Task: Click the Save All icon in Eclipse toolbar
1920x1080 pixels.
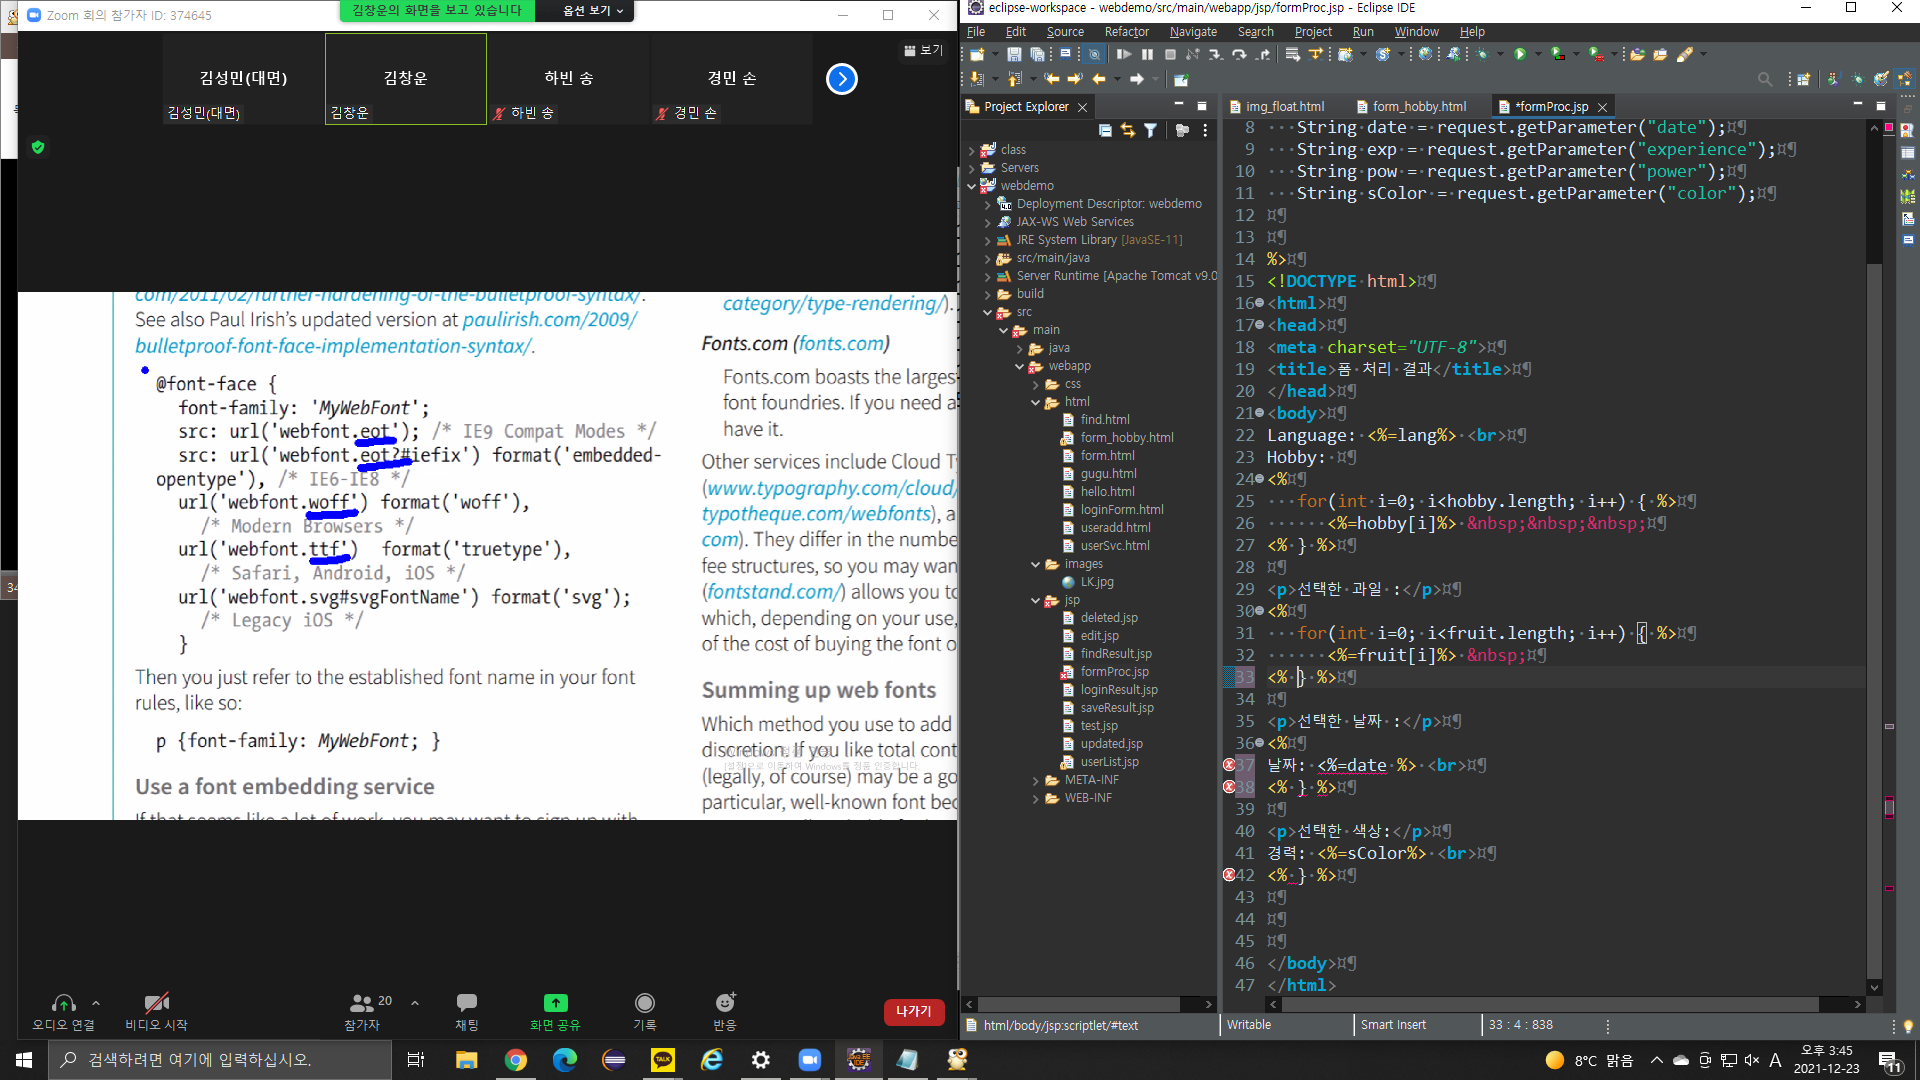Action: point(1037,55)
